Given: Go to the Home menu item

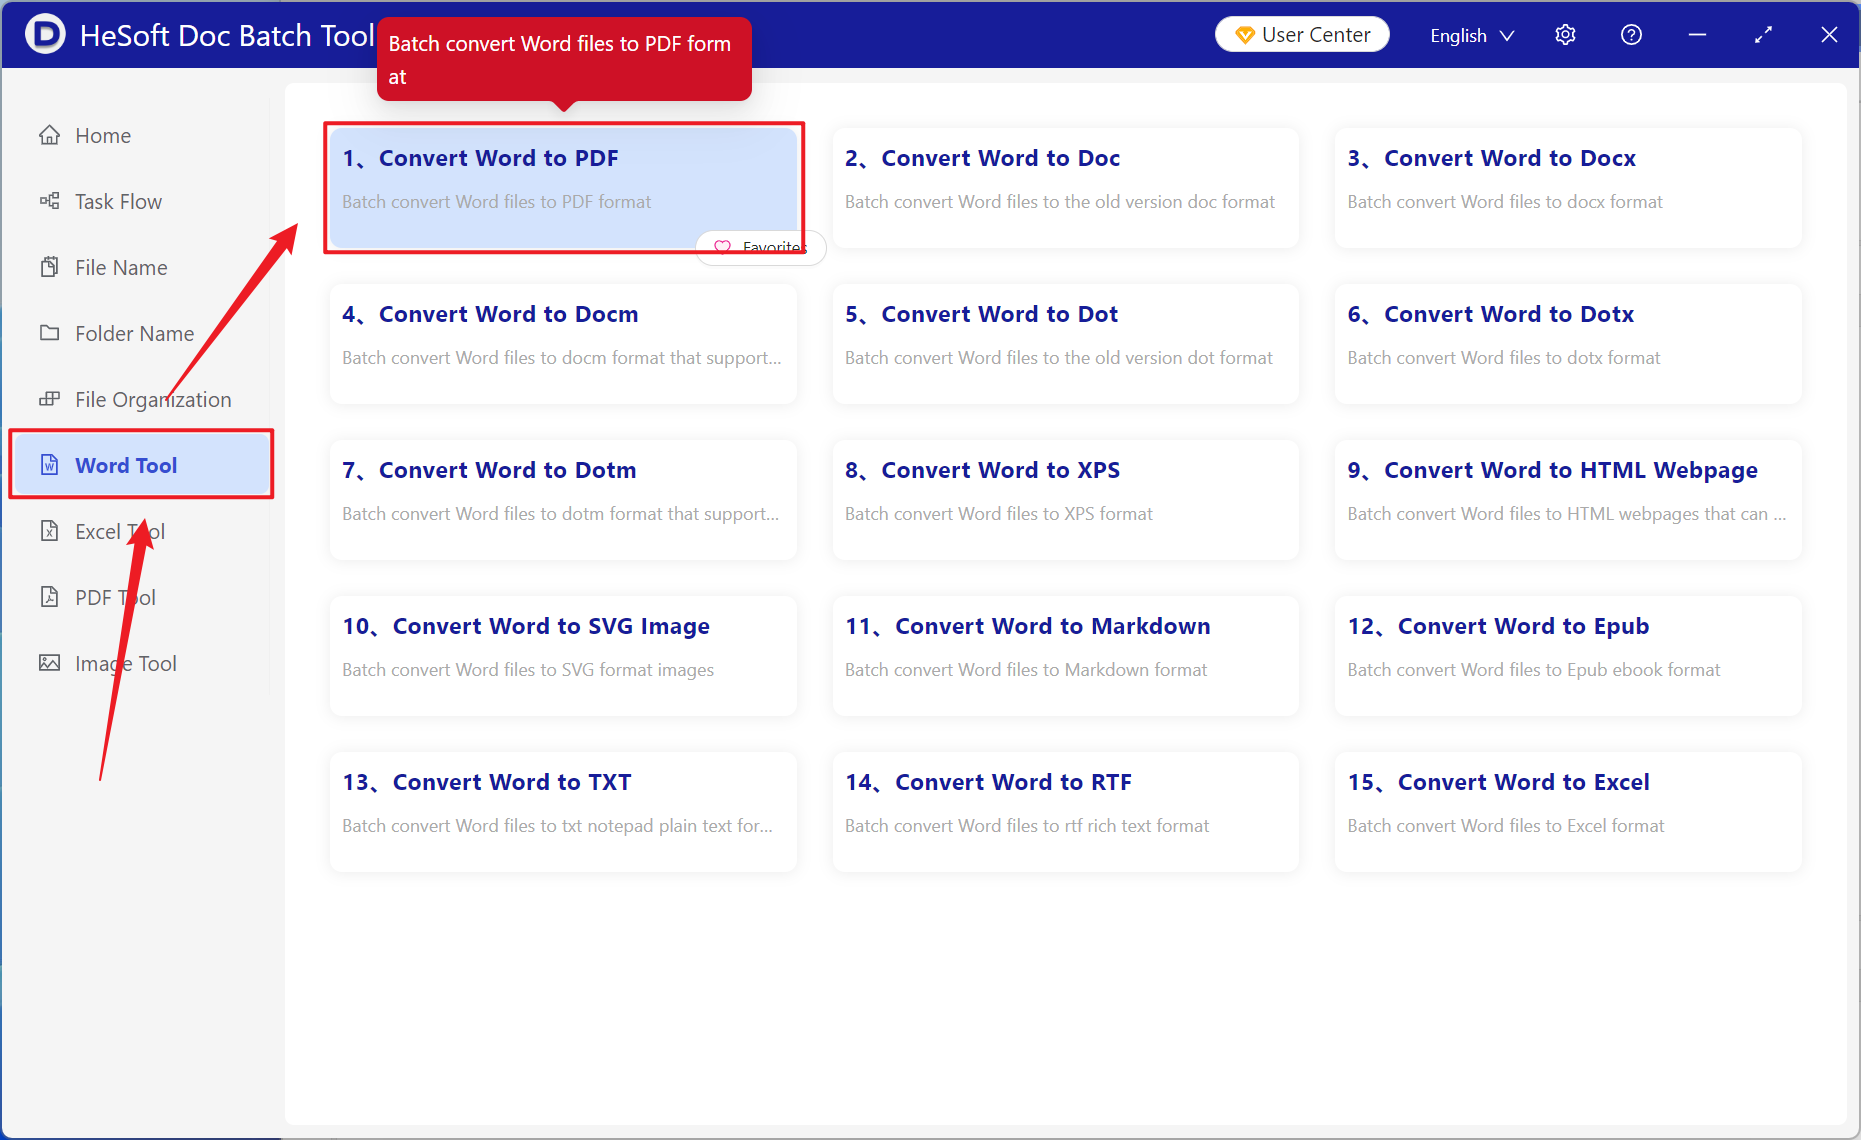Looking at the screenshot, I should [140, 135].
